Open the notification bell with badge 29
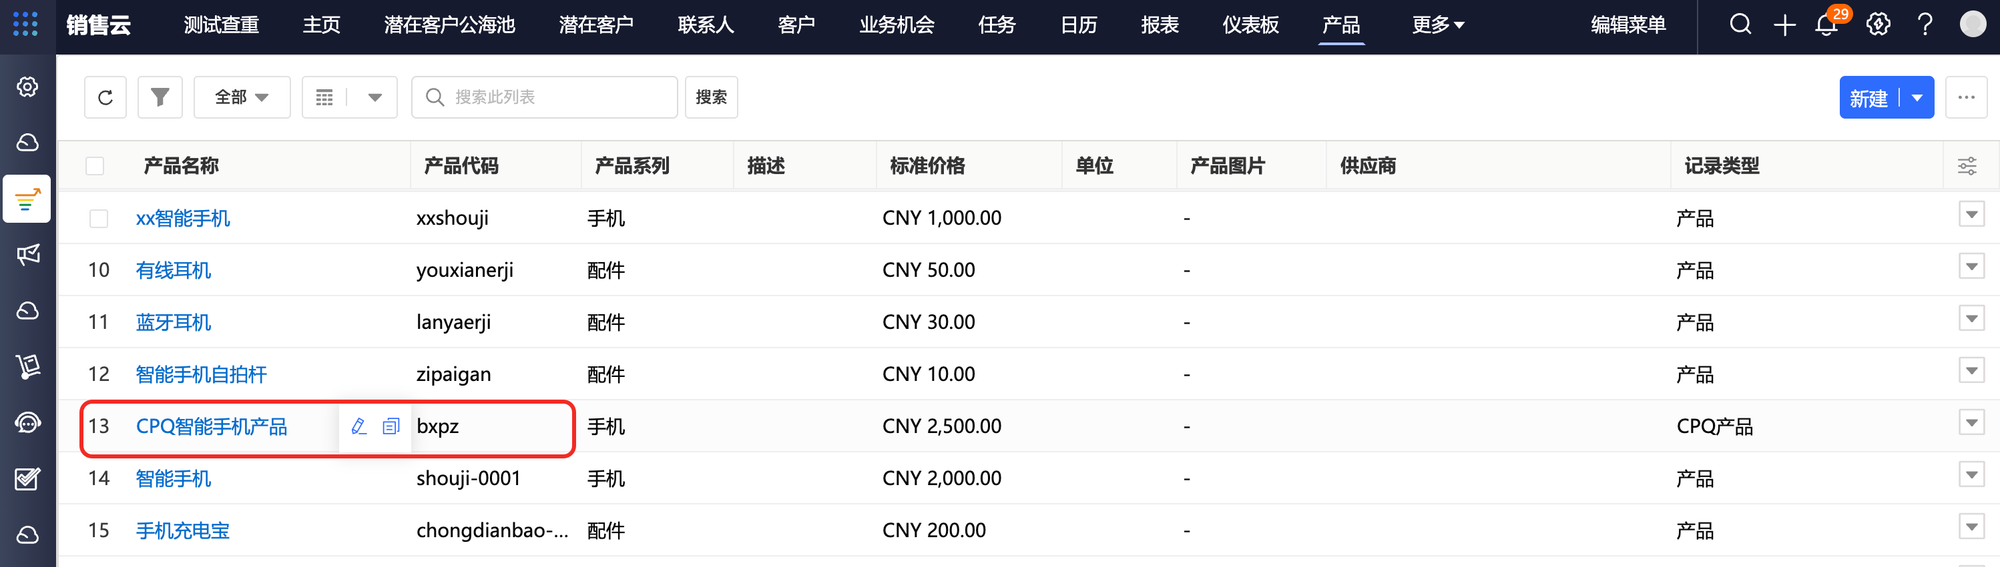2000x567 pixels. 1826,25
